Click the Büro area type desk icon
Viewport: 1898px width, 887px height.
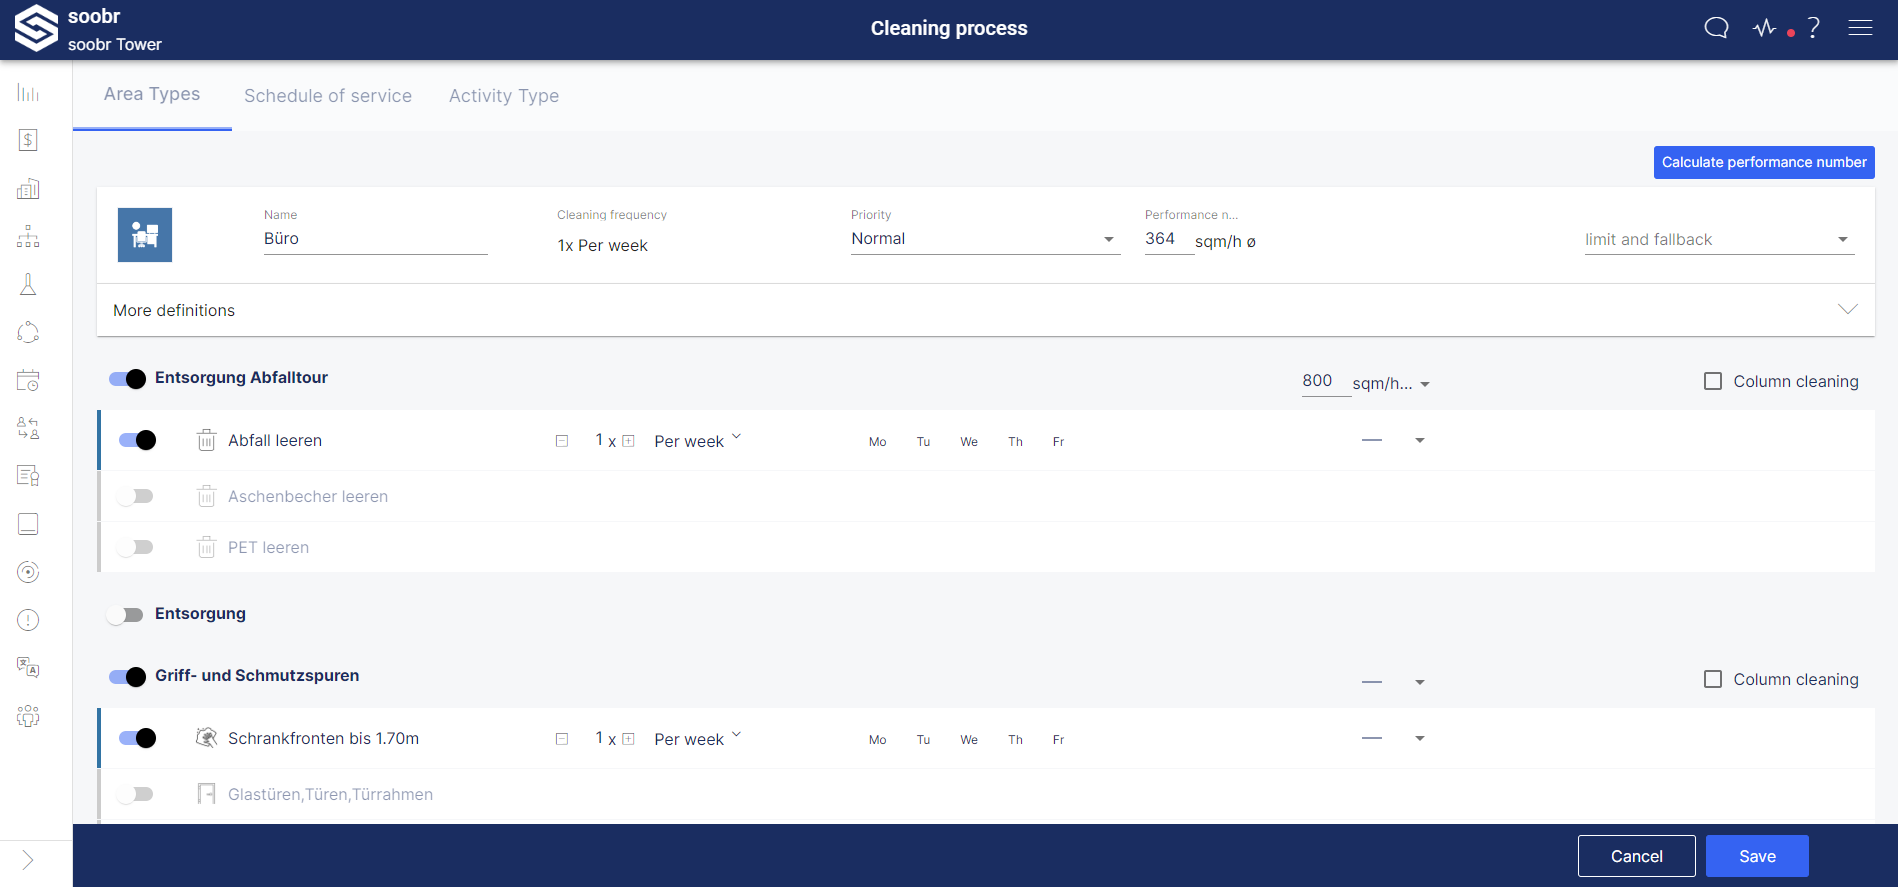[145, 235]
